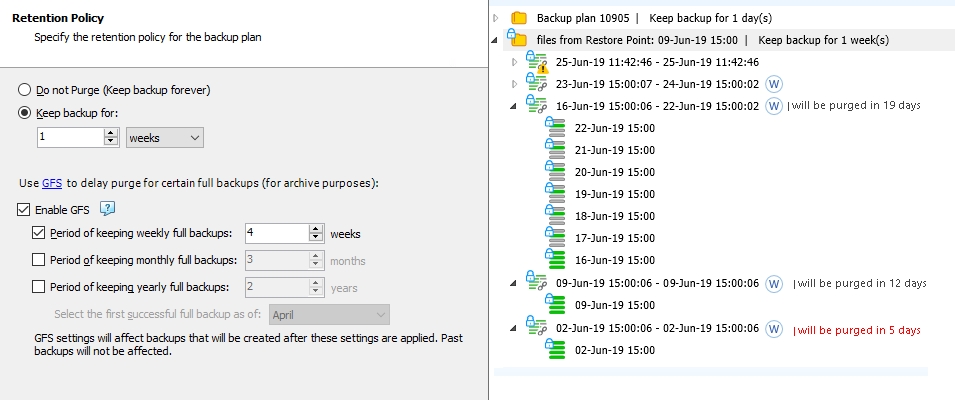Image resolution: width=955 pixels, height=400 pixels.
Task: Click the Keep backup for number field
Action: [70, 138]
